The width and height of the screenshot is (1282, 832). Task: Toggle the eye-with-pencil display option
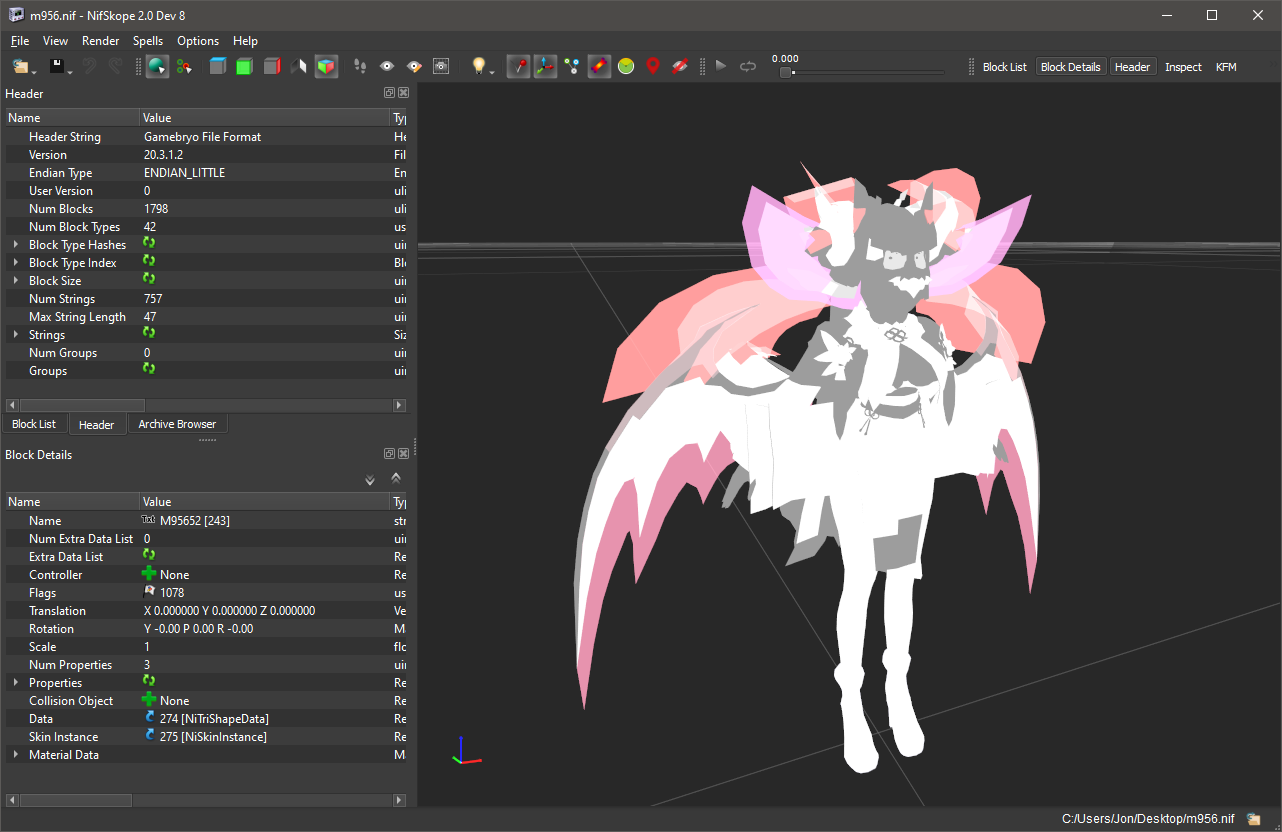tap(412, 66)
